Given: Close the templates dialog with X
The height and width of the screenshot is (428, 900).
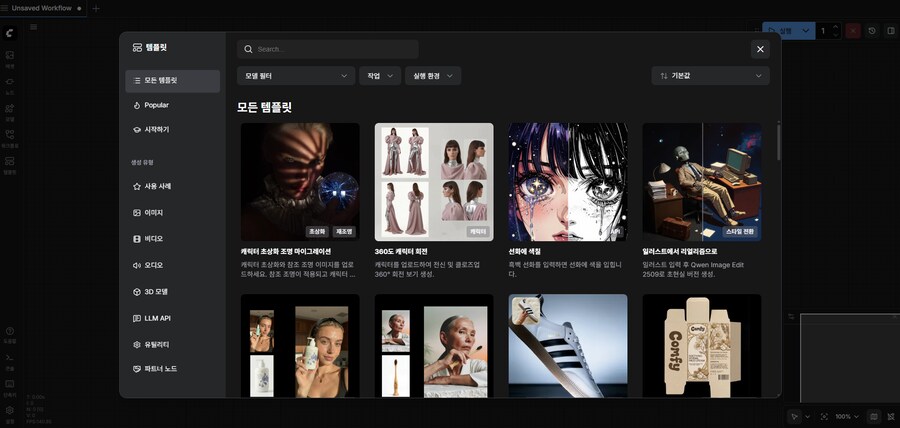Looking at the screenshot, I should pos(760,49).
